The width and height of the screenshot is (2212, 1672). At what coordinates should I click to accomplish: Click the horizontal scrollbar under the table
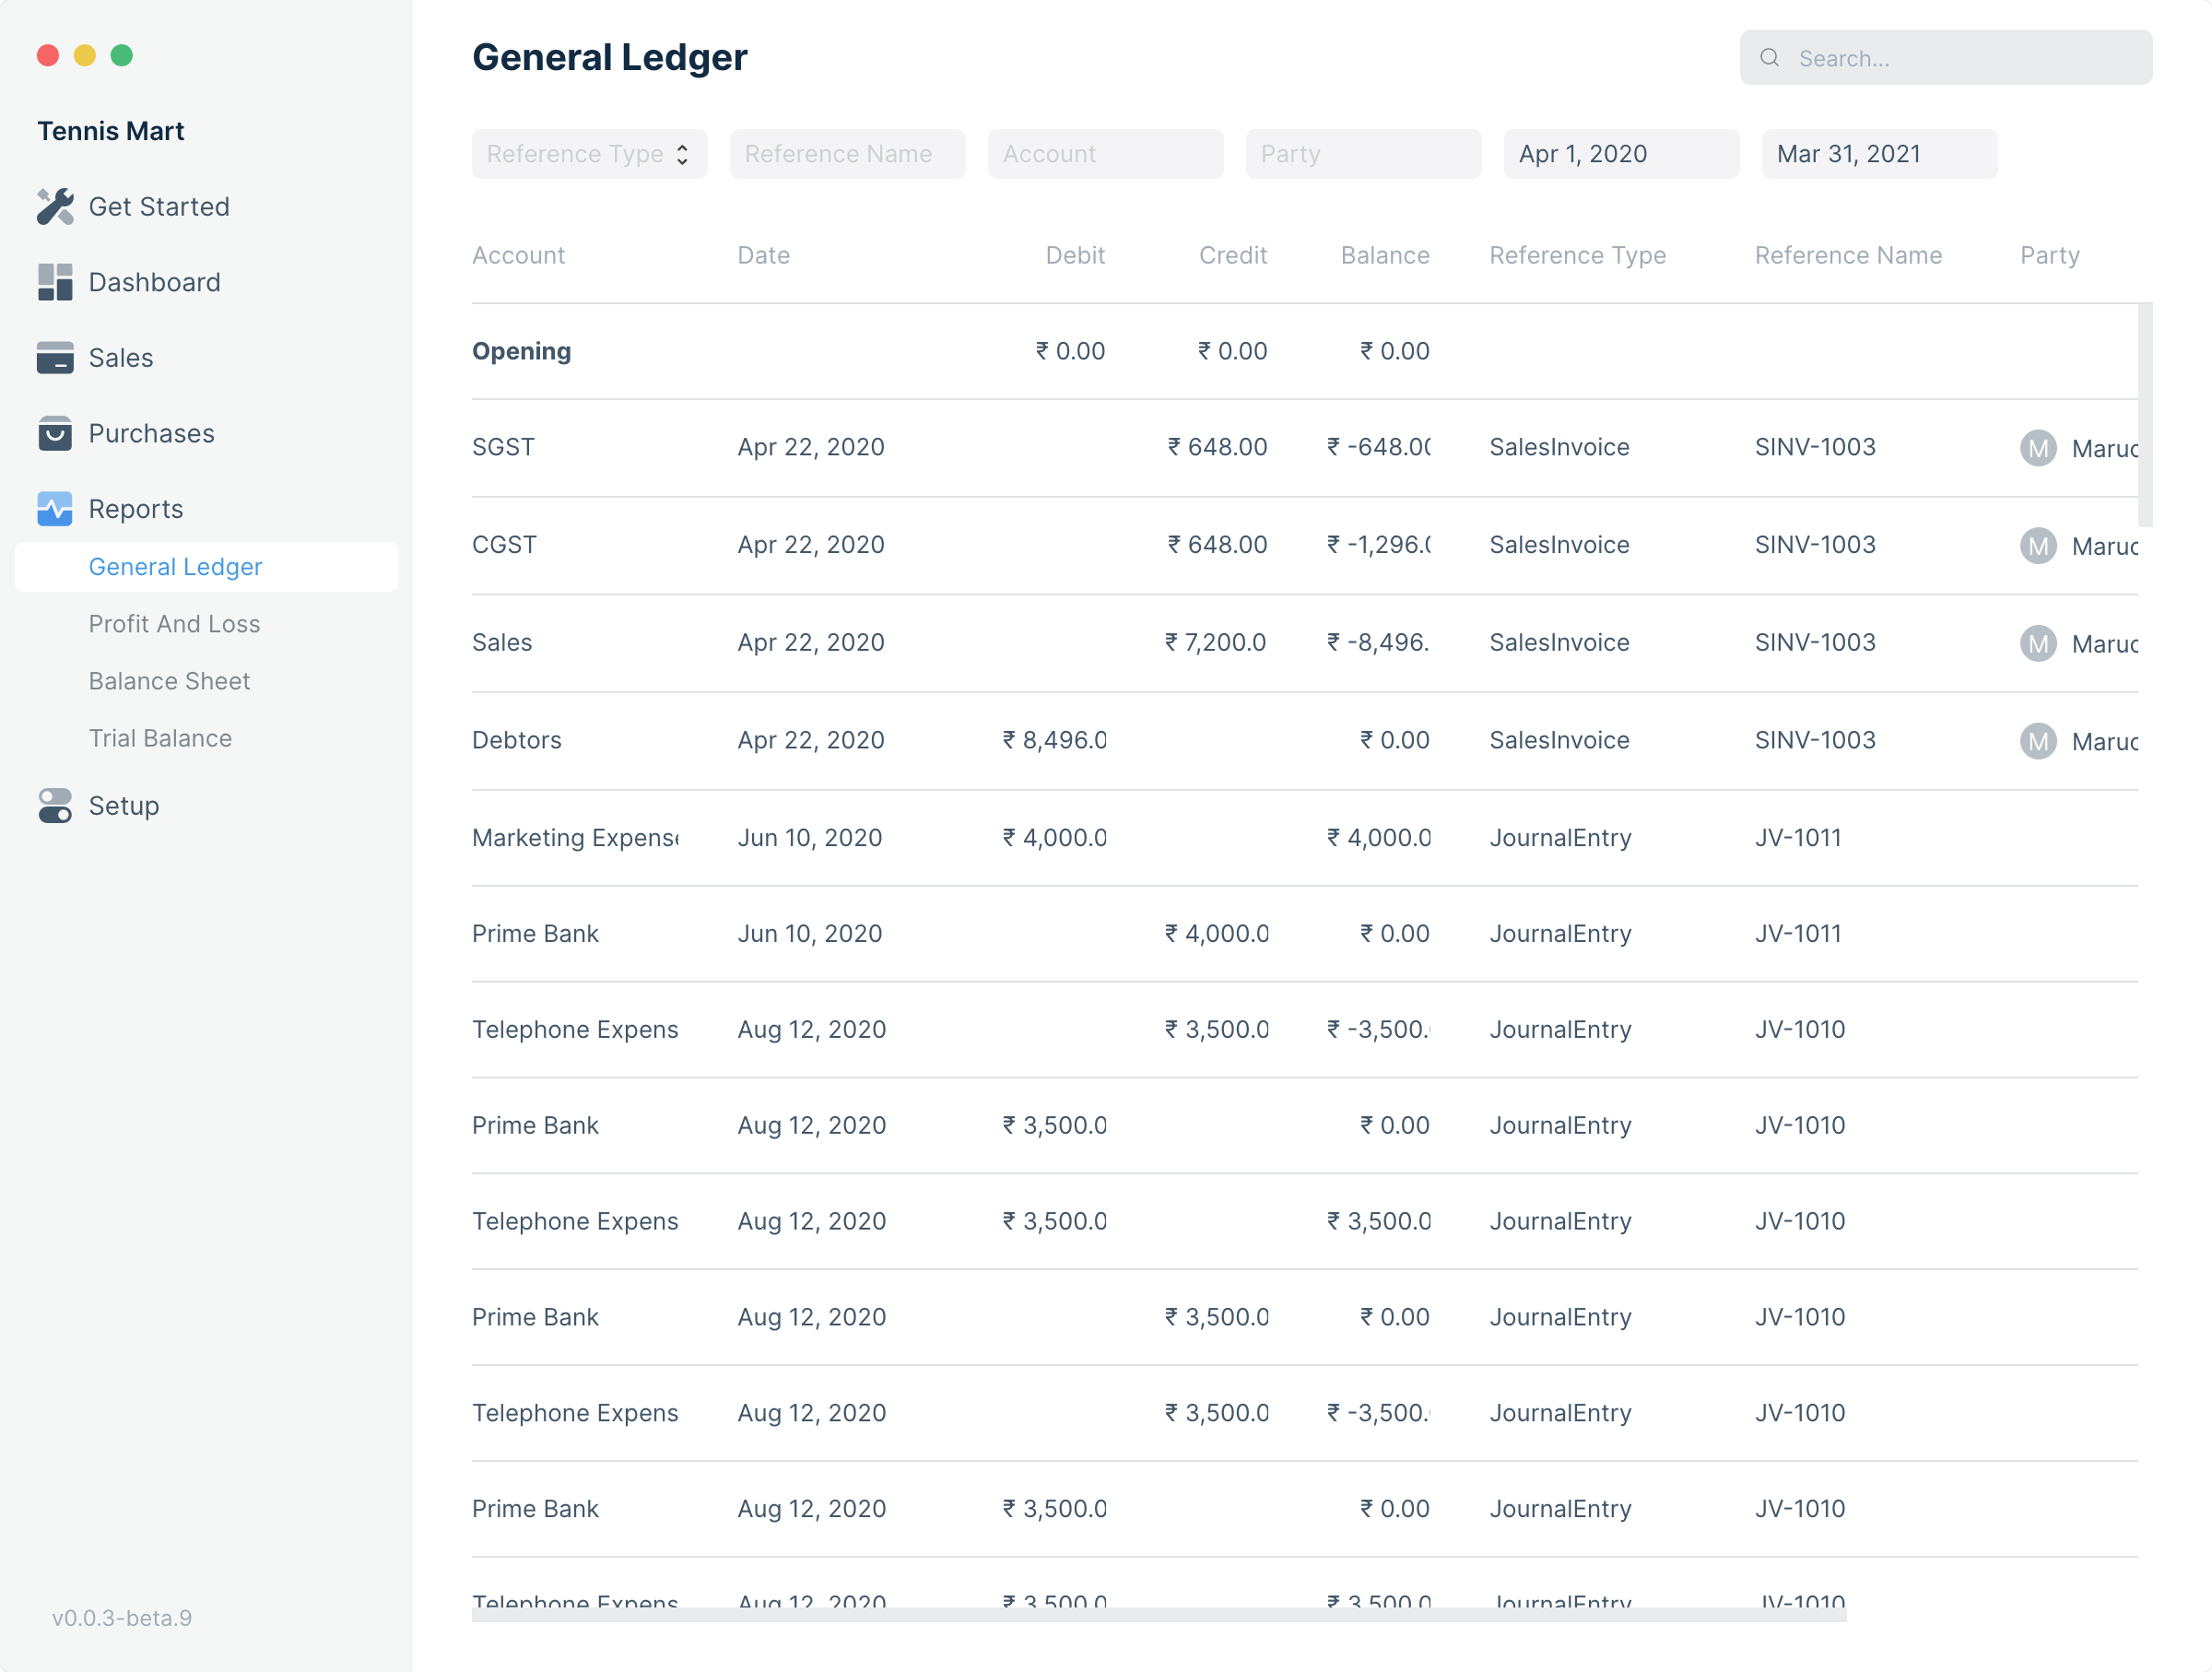1159,1614
